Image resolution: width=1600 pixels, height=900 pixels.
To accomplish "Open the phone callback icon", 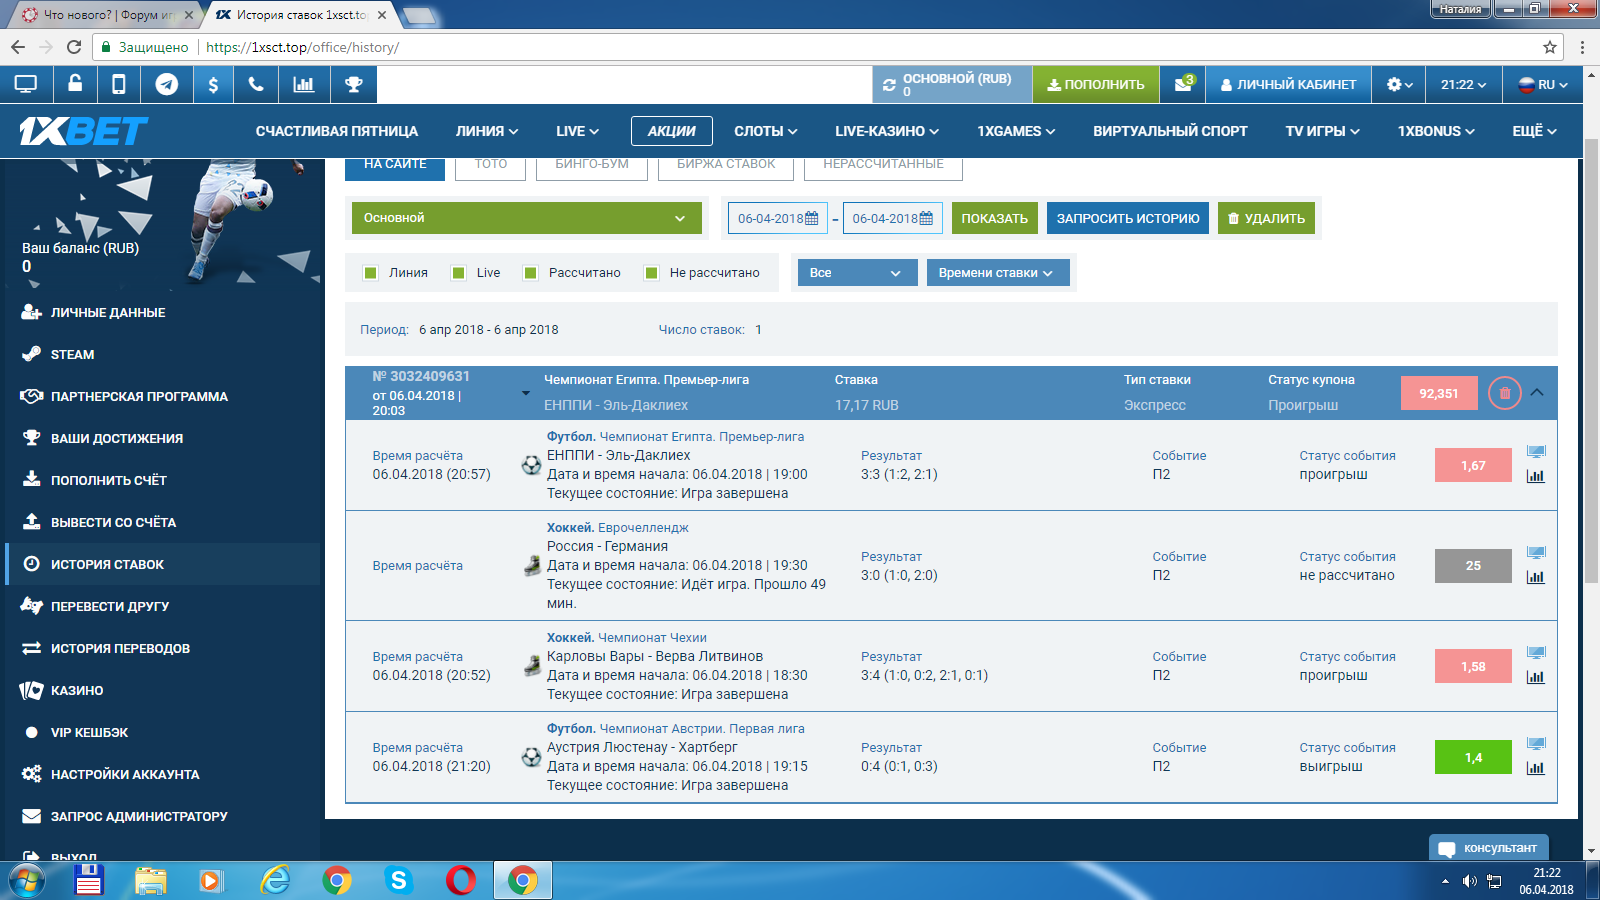I will [x=256, y=85].
